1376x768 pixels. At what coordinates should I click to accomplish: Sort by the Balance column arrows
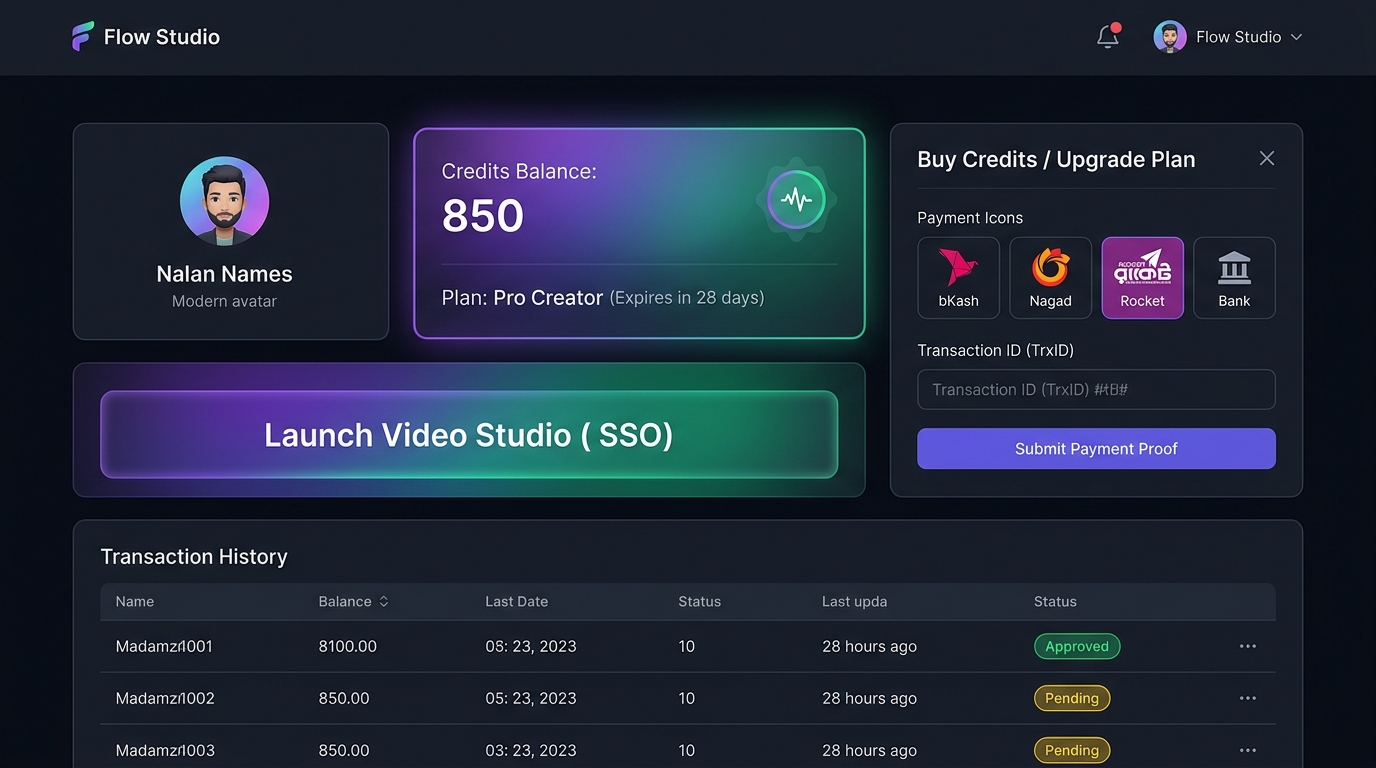pos(383,601)
